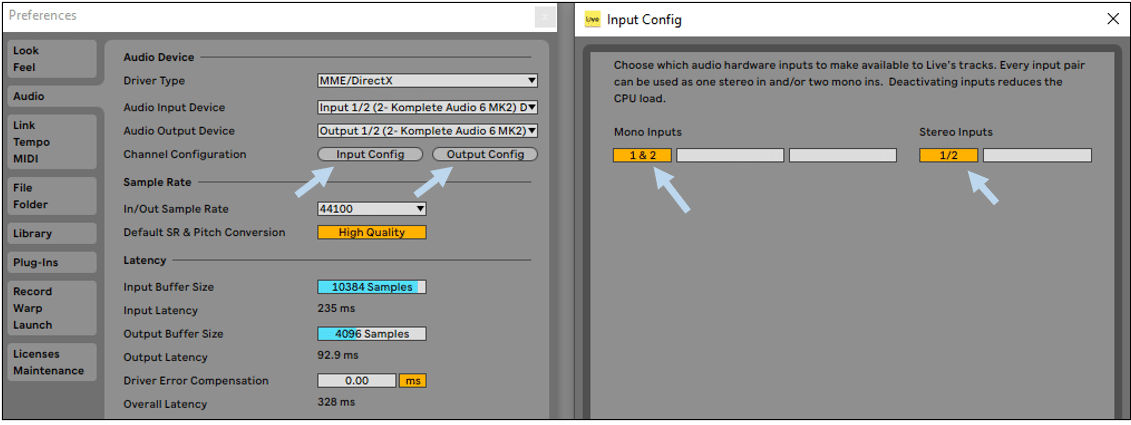Click the Channel Configuration label
This screenshot has width=1131, height=425.
pyautogui.click(x=185, y=154)
